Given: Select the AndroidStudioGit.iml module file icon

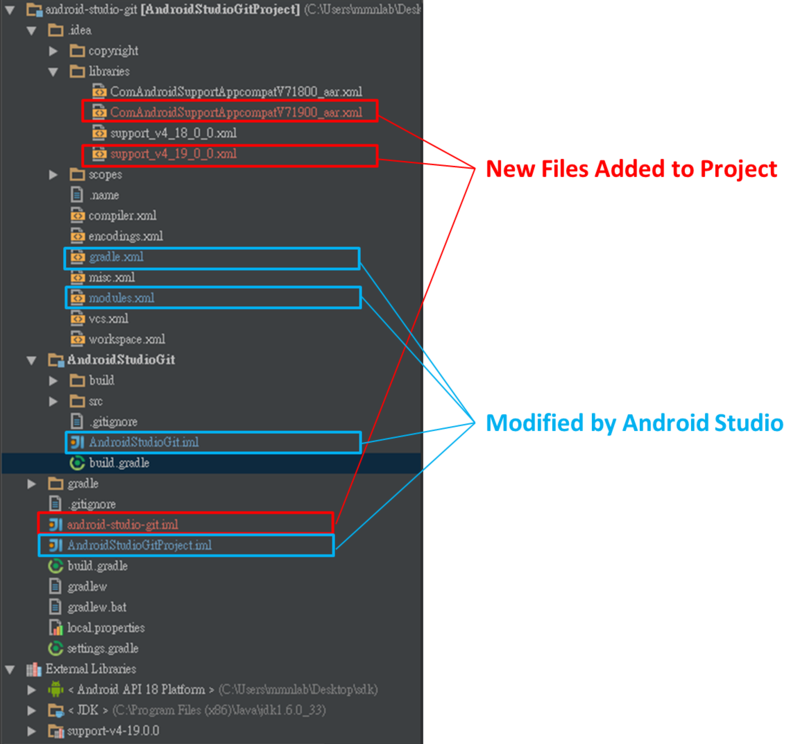Looking at the screenshot, I should click(x=77, y=442).
